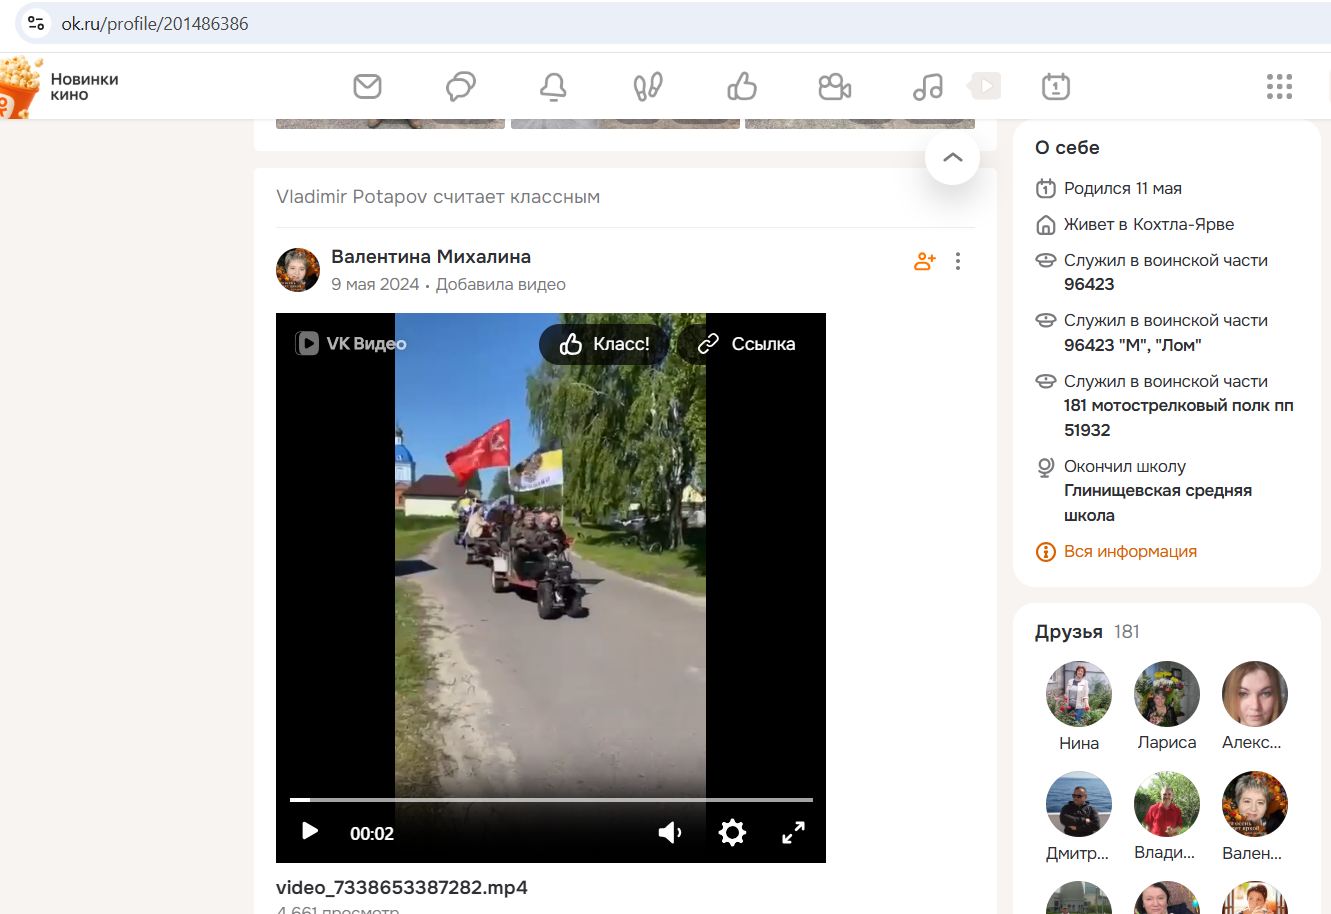Screen dimensions: 1331x914
Task: Open friend Нина's avatar
Action: click(1079, 694)
